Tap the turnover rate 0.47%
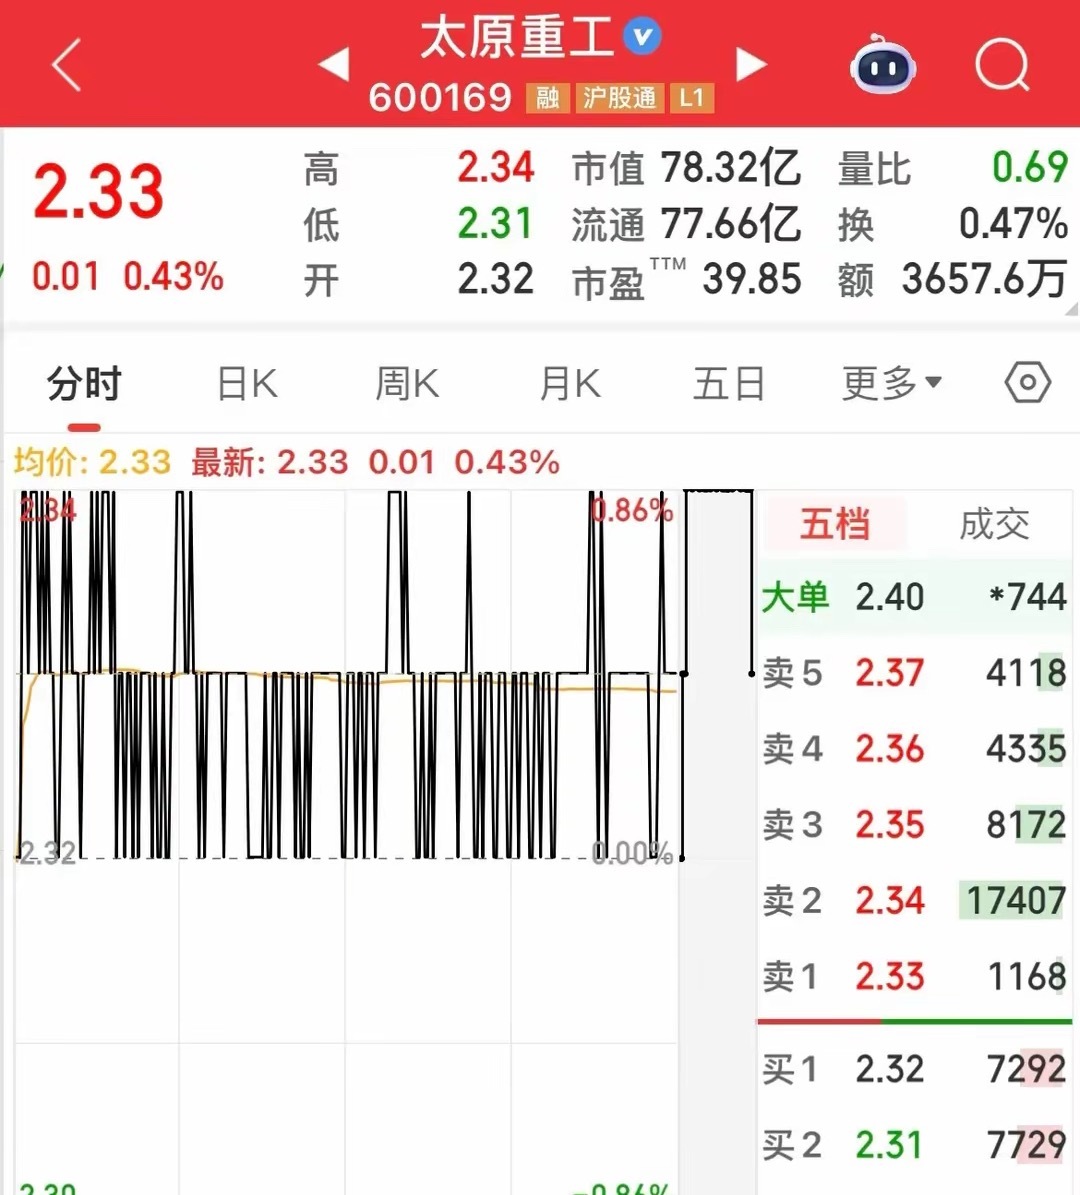Viewport: 1080px width, 1195px height. click(x=1013, y=223)
